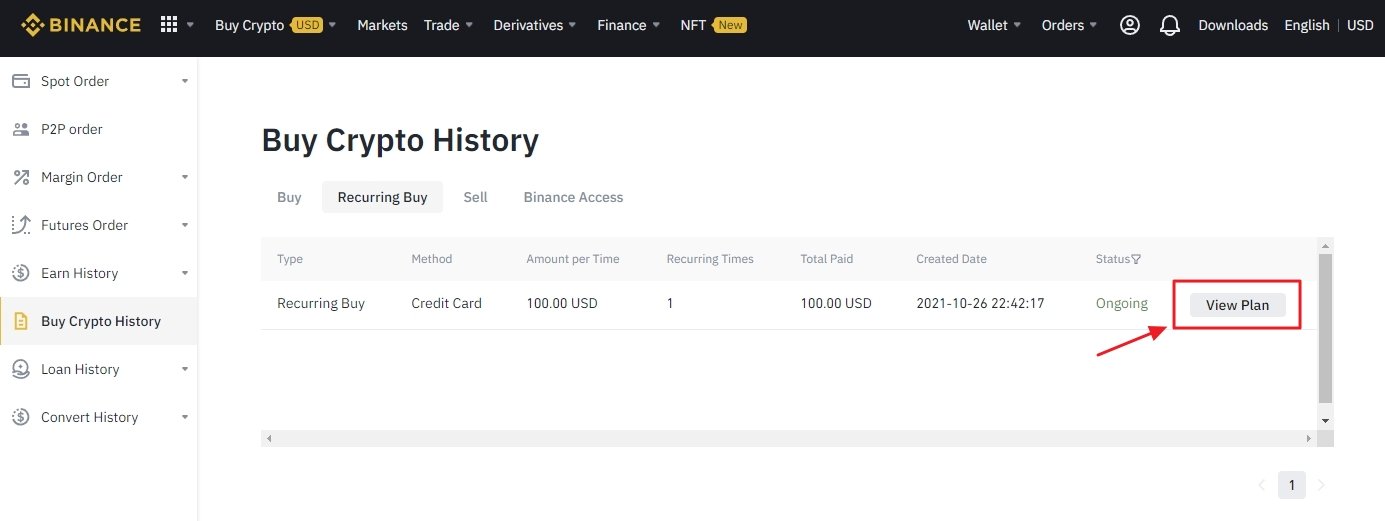Click the Downloads link
The height and width of the screenshot is (521, 1385).
(1233, 25)
